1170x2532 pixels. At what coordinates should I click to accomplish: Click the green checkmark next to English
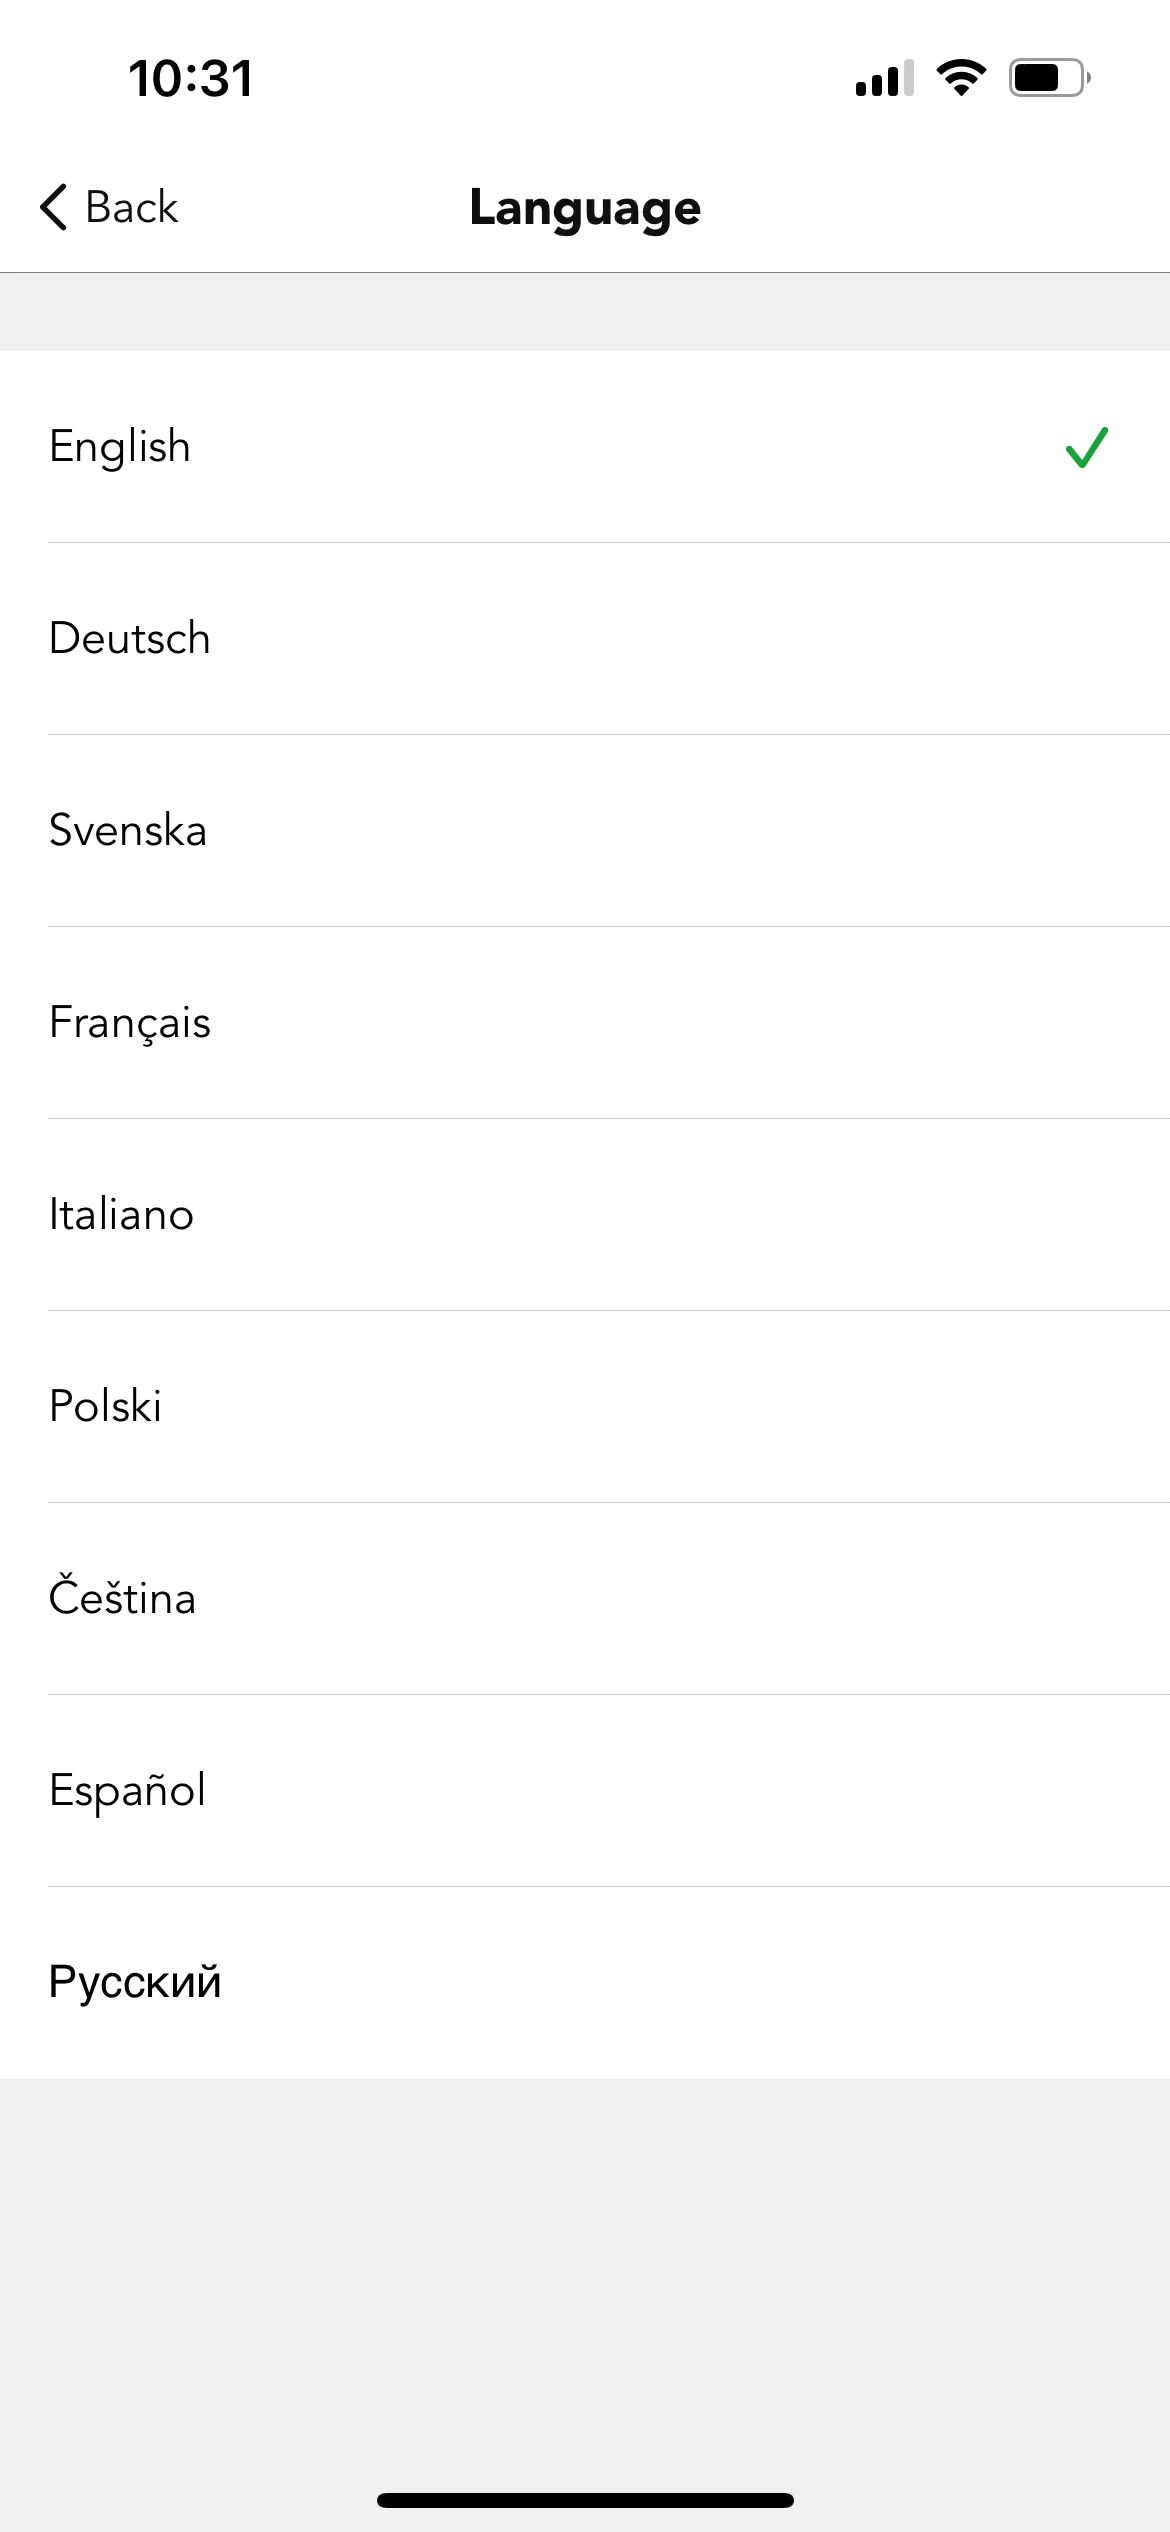[x=1087, y=447]
